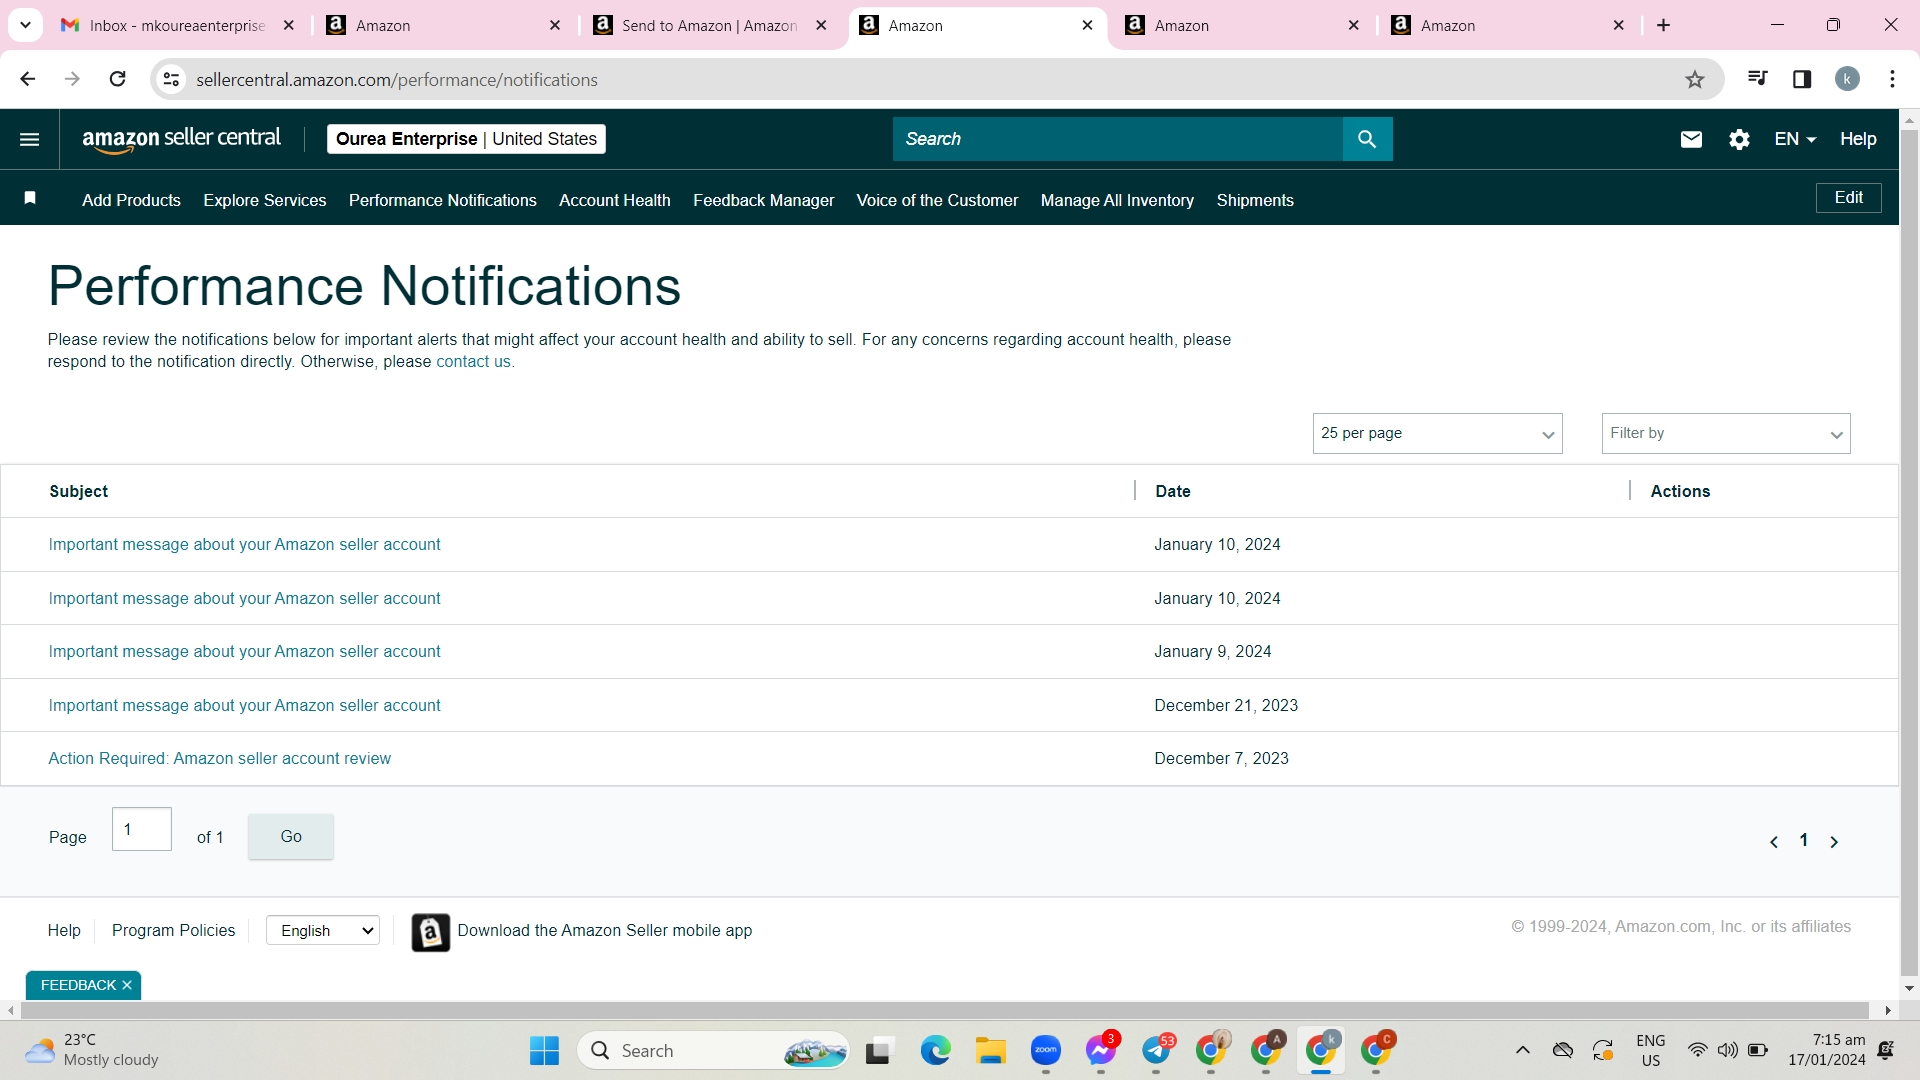Switch to the Gmail Inbox tab
1920x1080 pixels.
(x=177, y=25)
